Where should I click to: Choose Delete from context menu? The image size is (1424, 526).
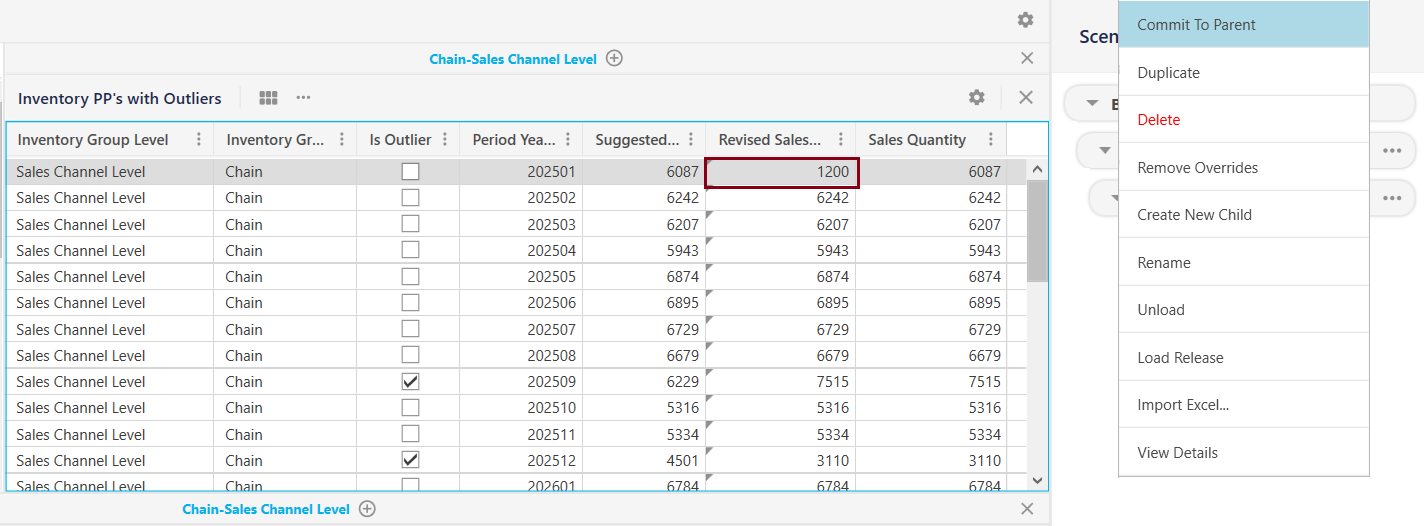point(1243,120)
